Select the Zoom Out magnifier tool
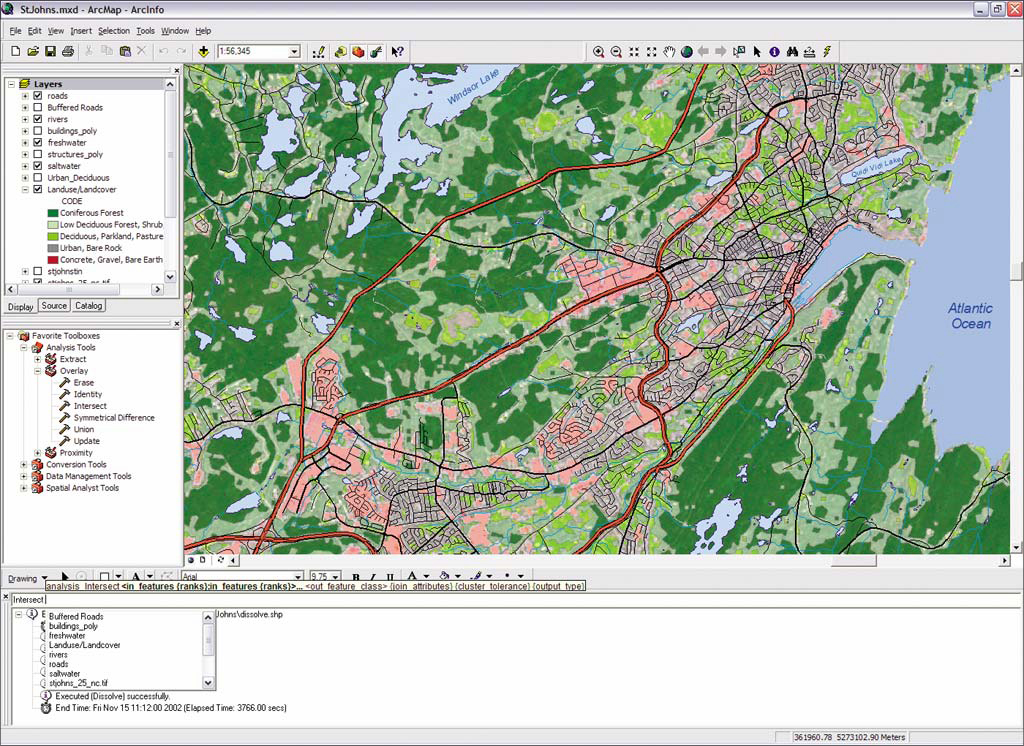 click(x=616, y=52)
